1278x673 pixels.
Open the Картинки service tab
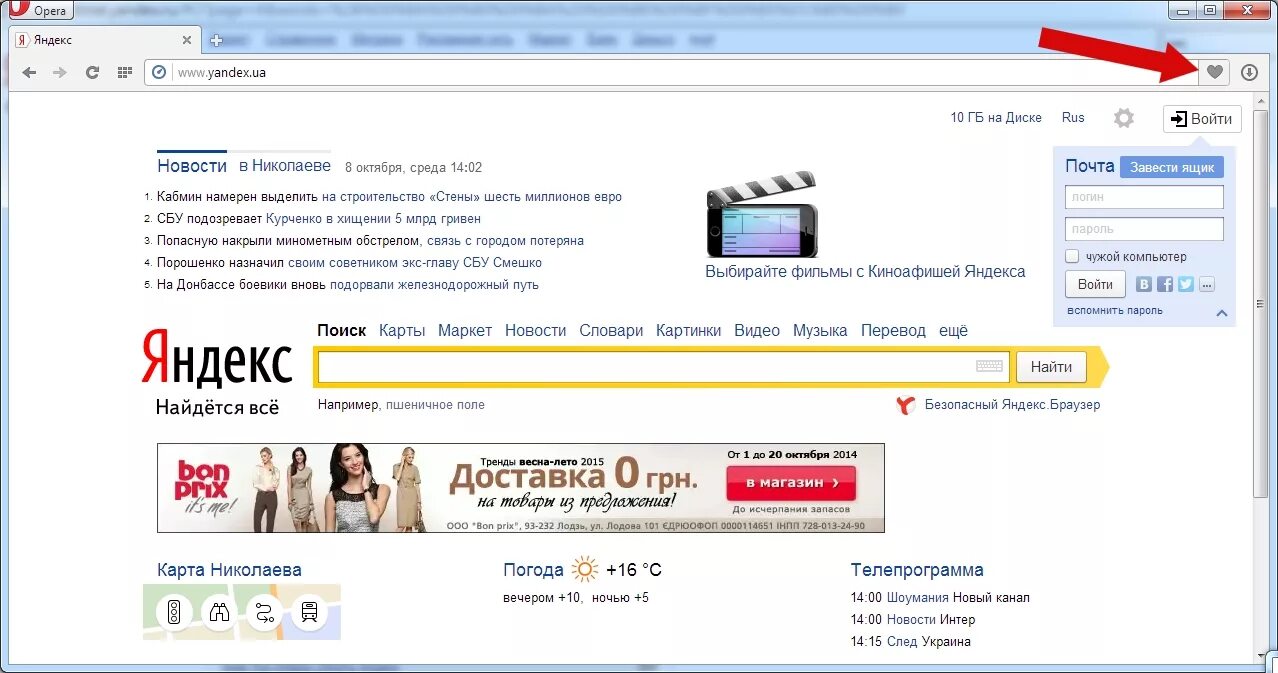tap(688, 330)
